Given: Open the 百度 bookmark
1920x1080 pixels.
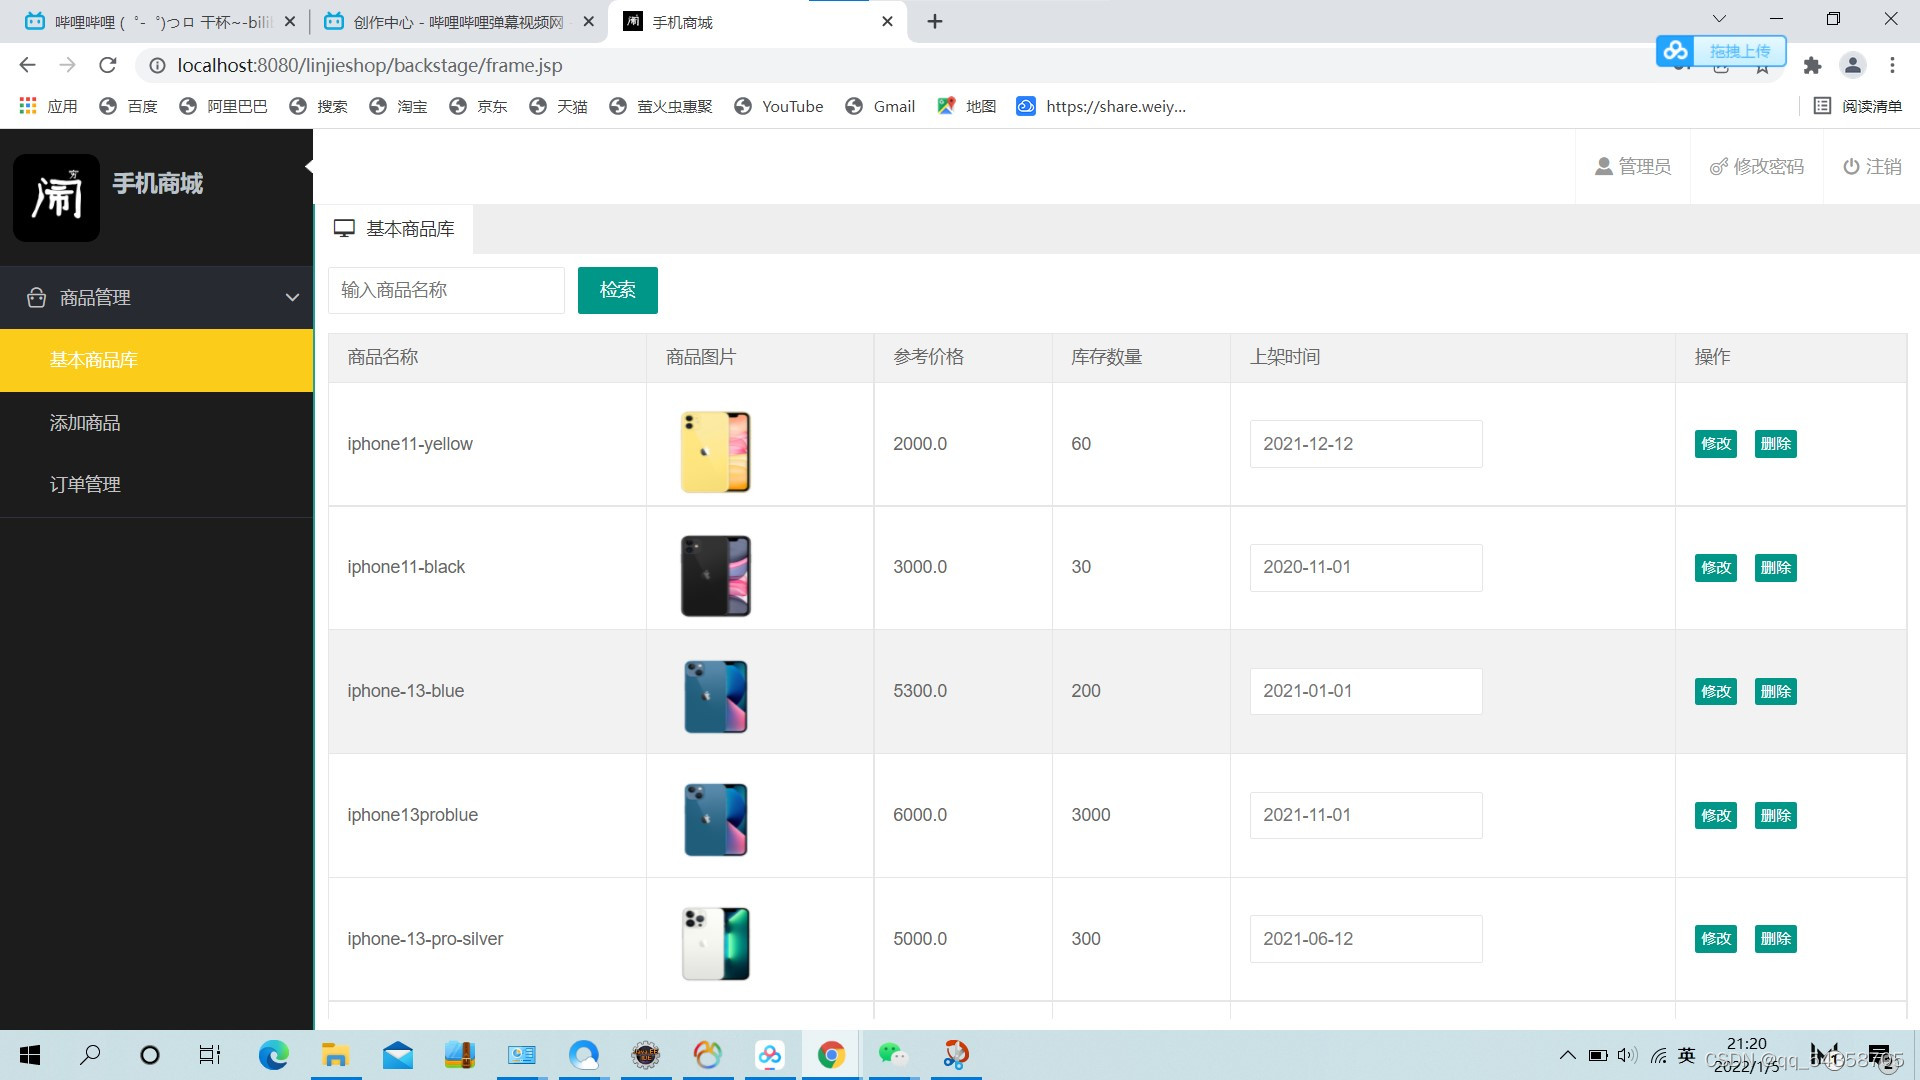Looking at the screenshot, I should [x=128, y=106].
